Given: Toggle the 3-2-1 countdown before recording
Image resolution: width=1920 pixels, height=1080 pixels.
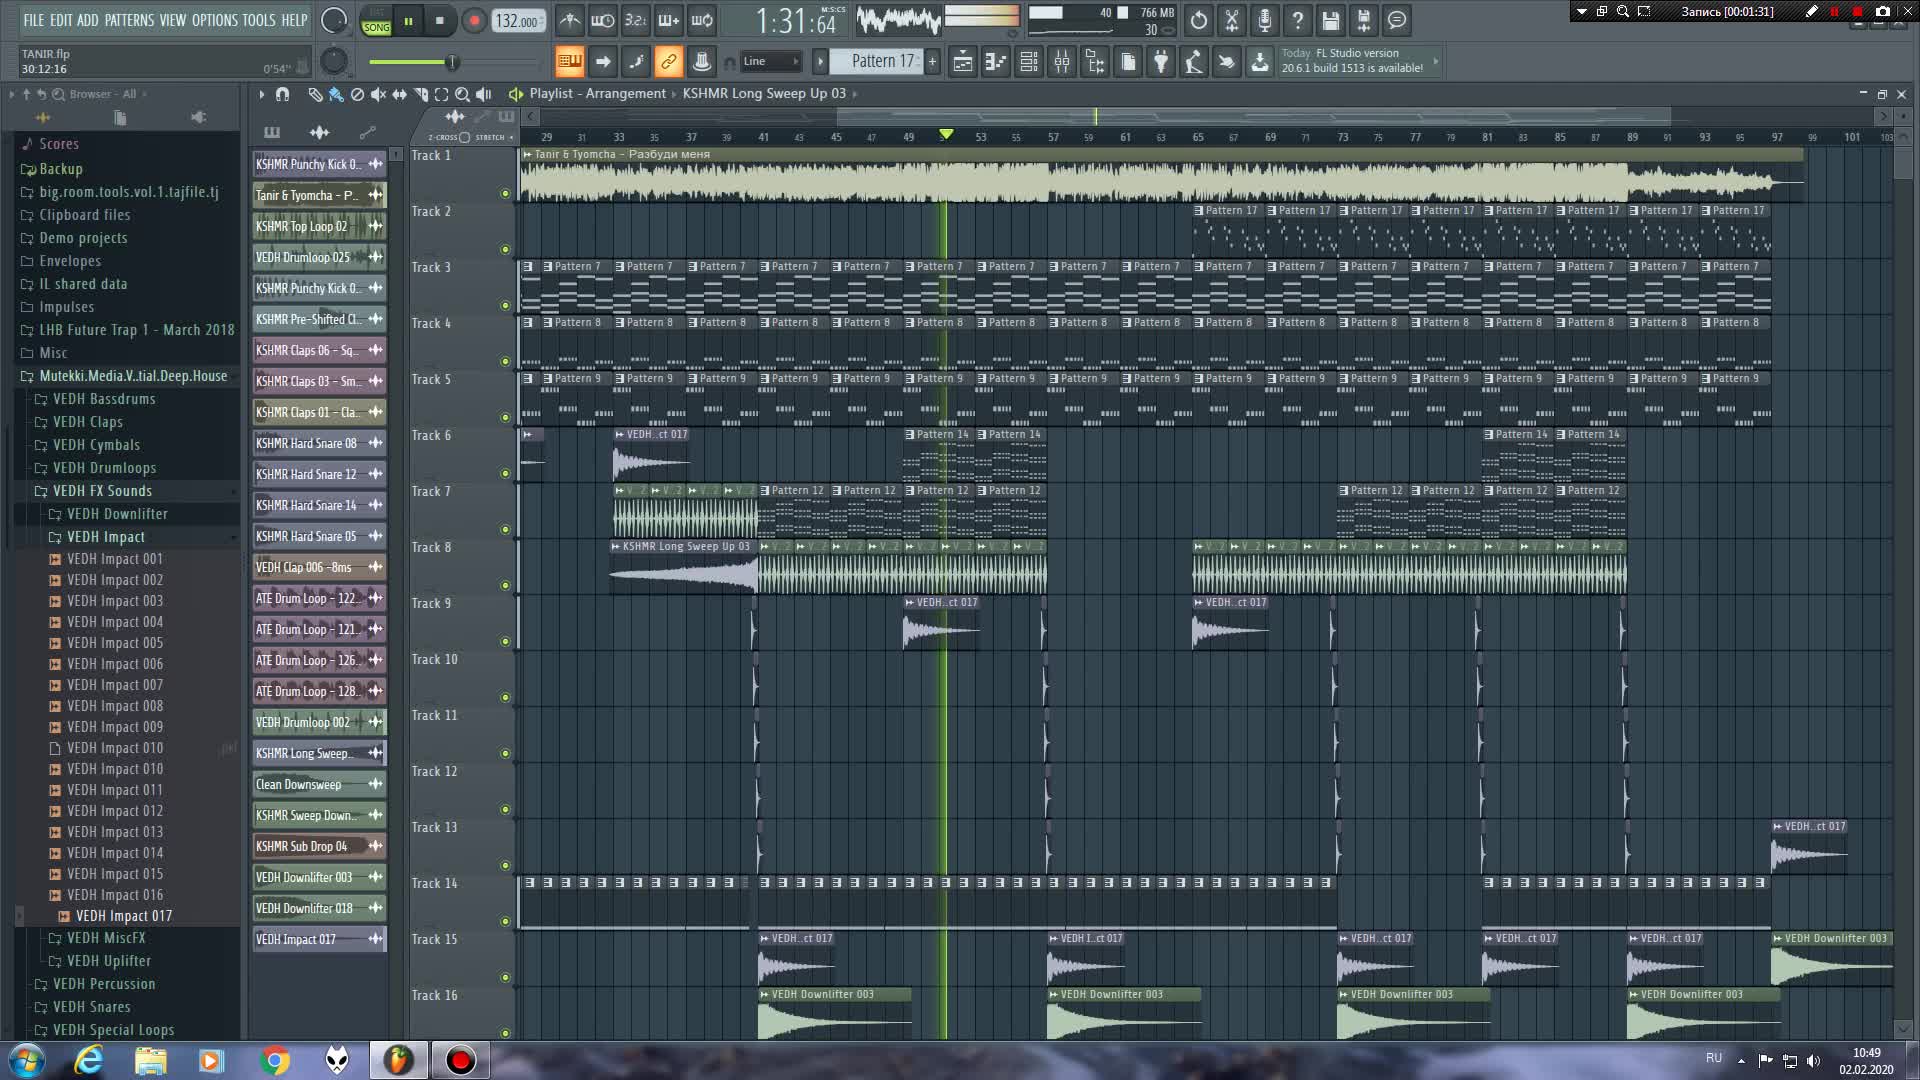Looking at the screenshot, I should click(x=636, y=20).
